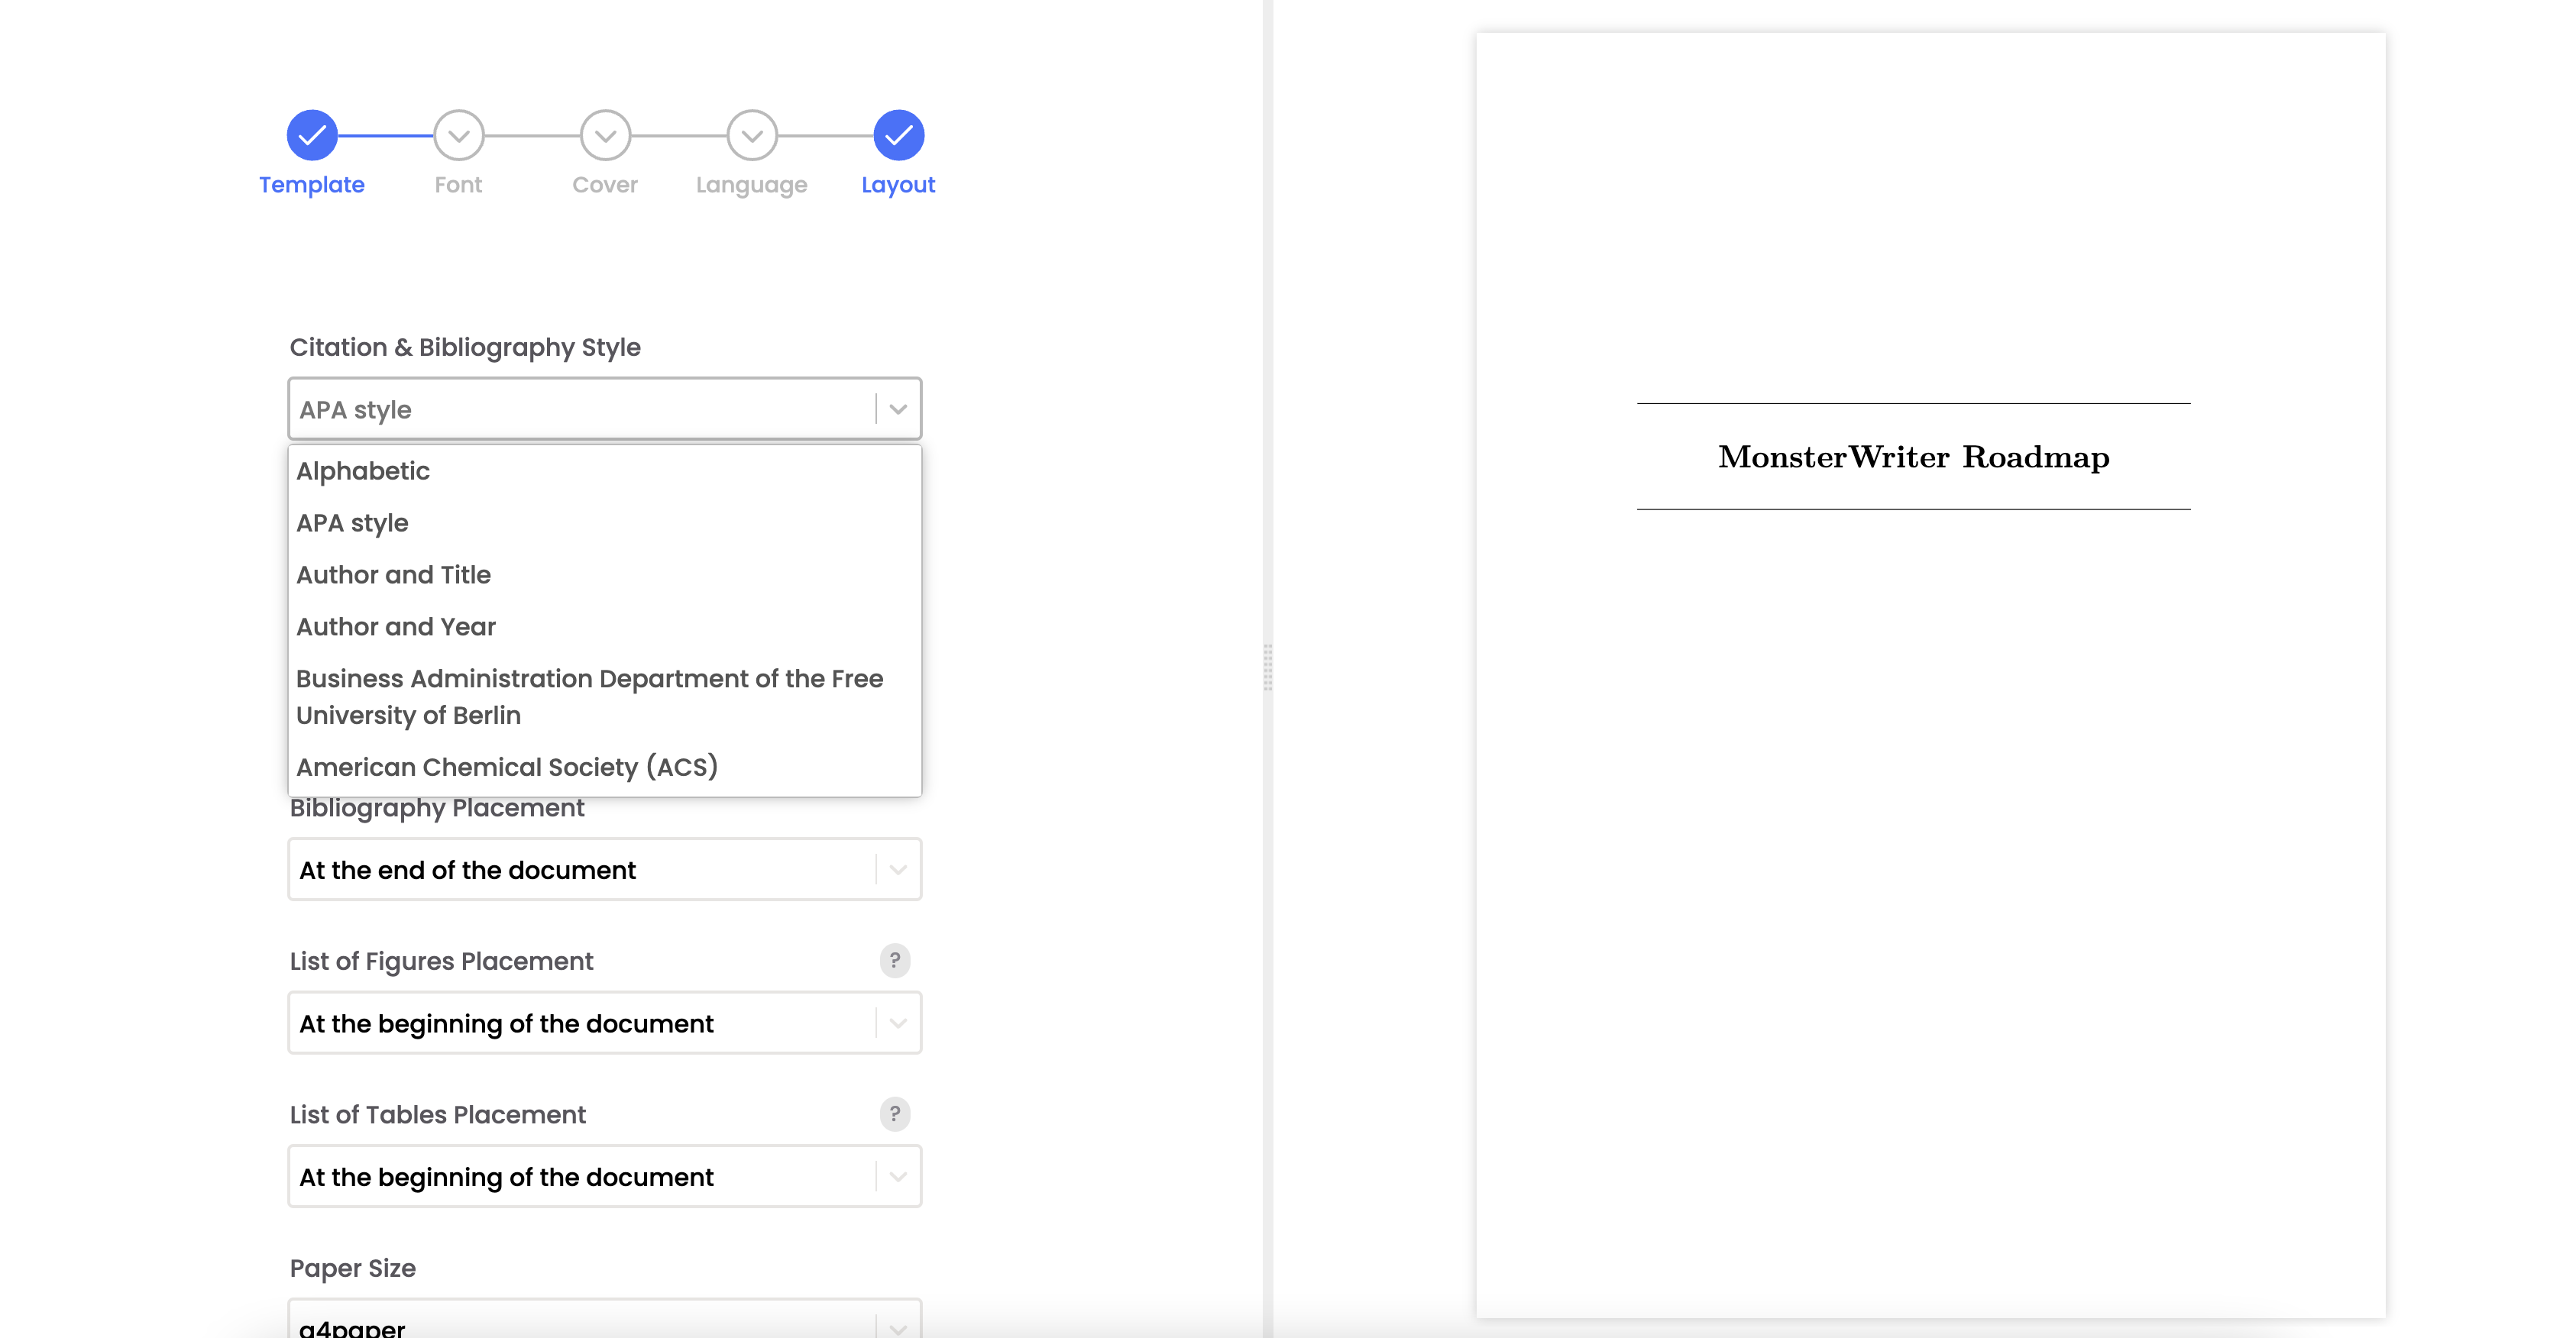Click the Cover step label
2576x1338 pixels.
tap(605, 185)
